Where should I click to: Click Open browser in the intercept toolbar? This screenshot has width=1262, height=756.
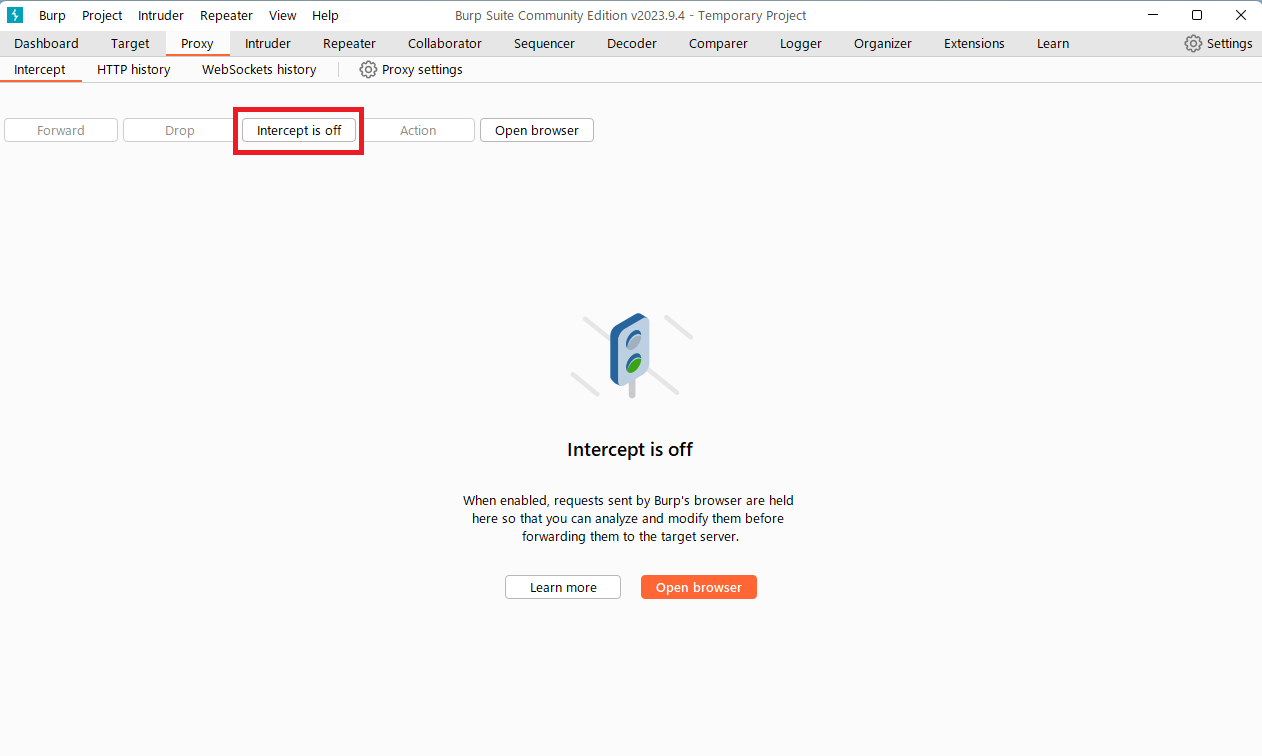(x=537, y=131)
